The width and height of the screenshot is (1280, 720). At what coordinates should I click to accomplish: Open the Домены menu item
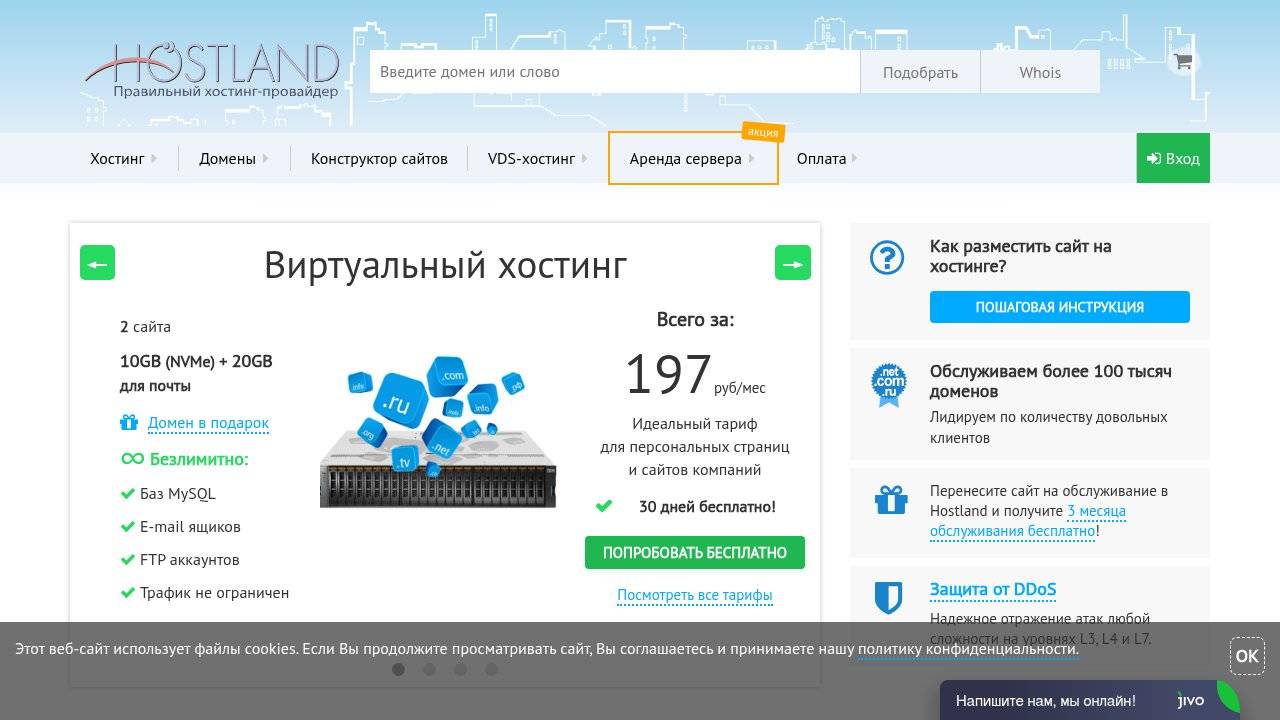[x=227, y=158]
